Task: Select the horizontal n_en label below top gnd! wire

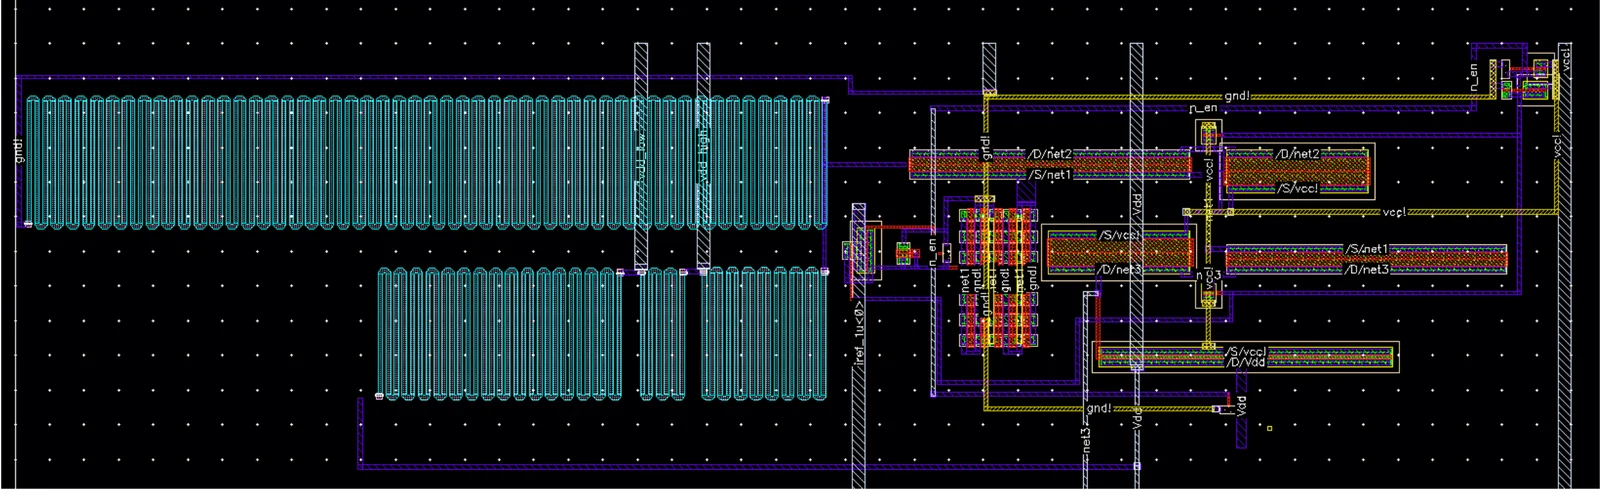Action: (x=1203, y=107)
